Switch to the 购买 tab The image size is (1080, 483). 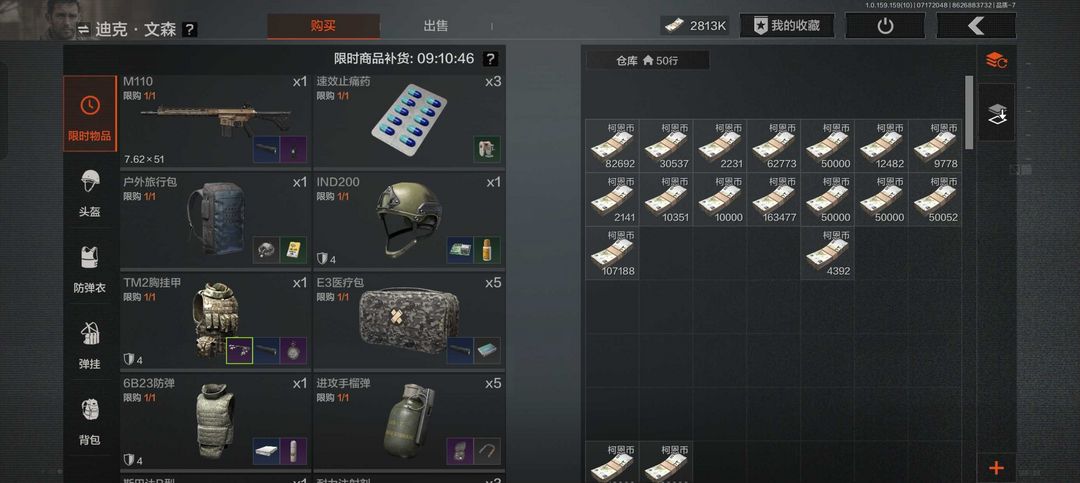(323, 26)
